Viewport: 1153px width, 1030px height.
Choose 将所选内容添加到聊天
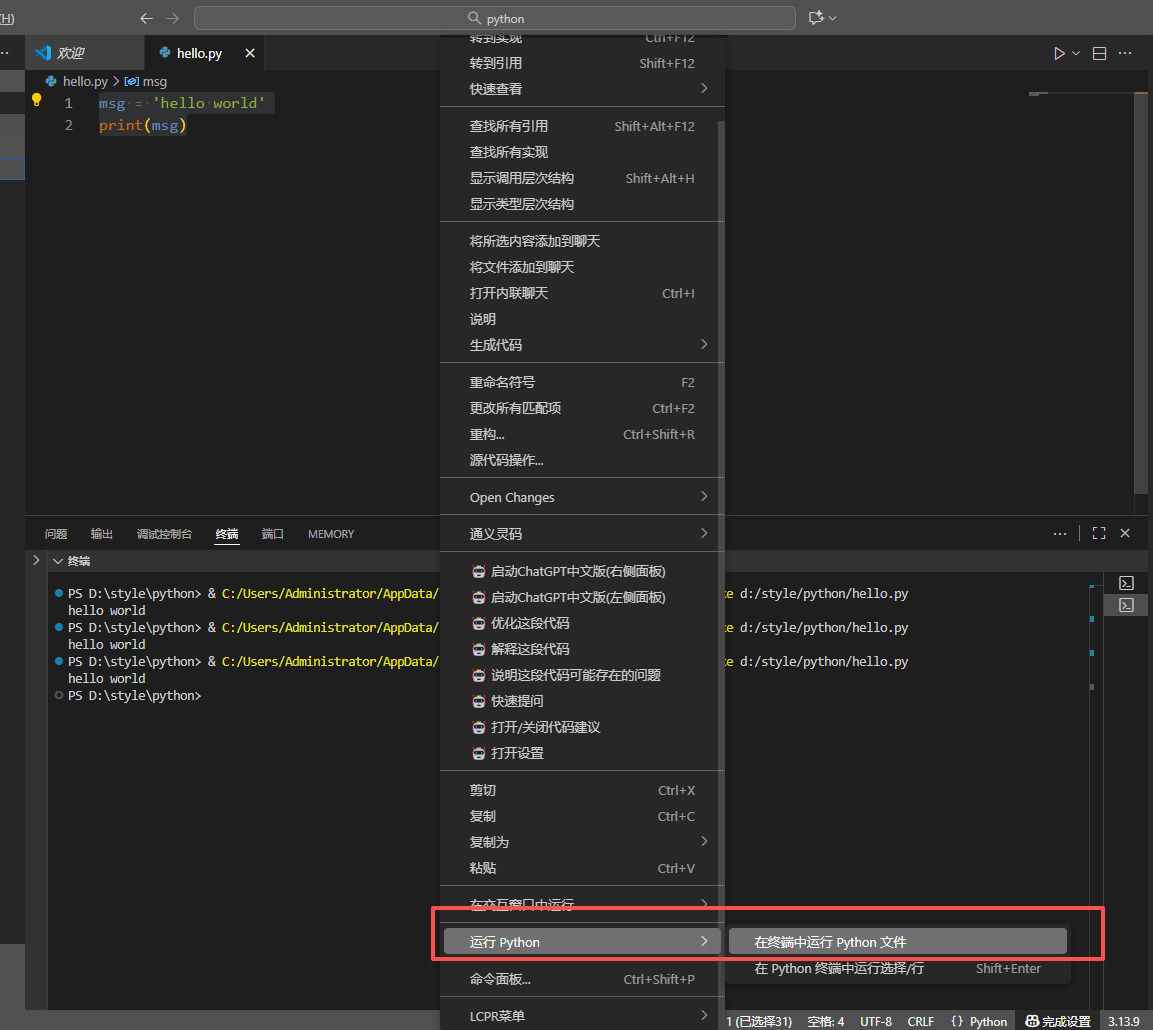point(582,241)
